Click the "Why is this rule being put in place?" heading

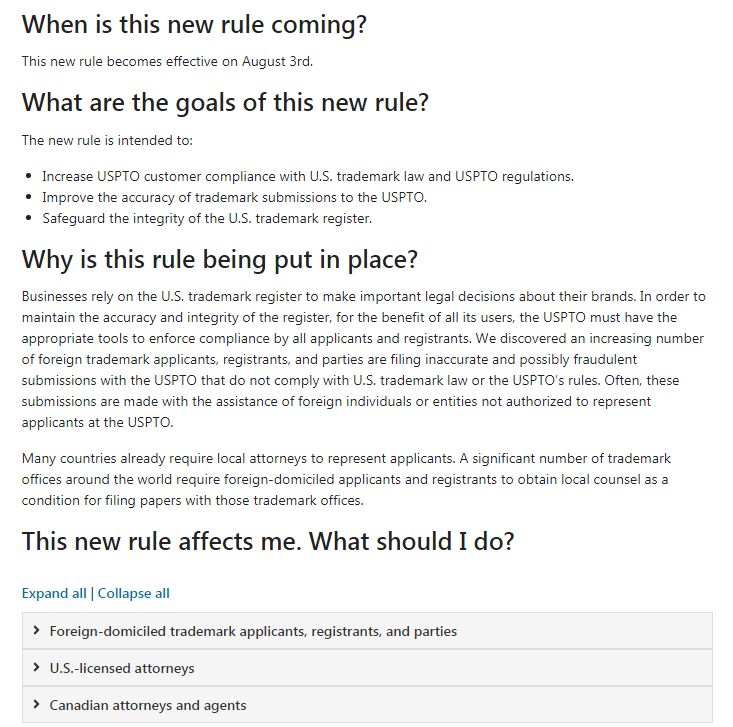tap(220, 259)
